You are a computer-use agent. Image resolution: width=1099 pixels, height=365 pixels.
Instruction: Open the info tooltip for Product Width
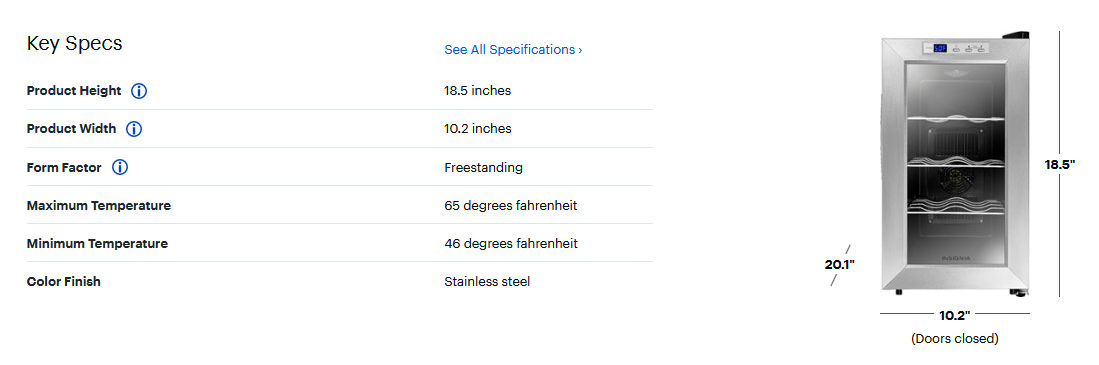pyautogui.click(x=134, y=129)
